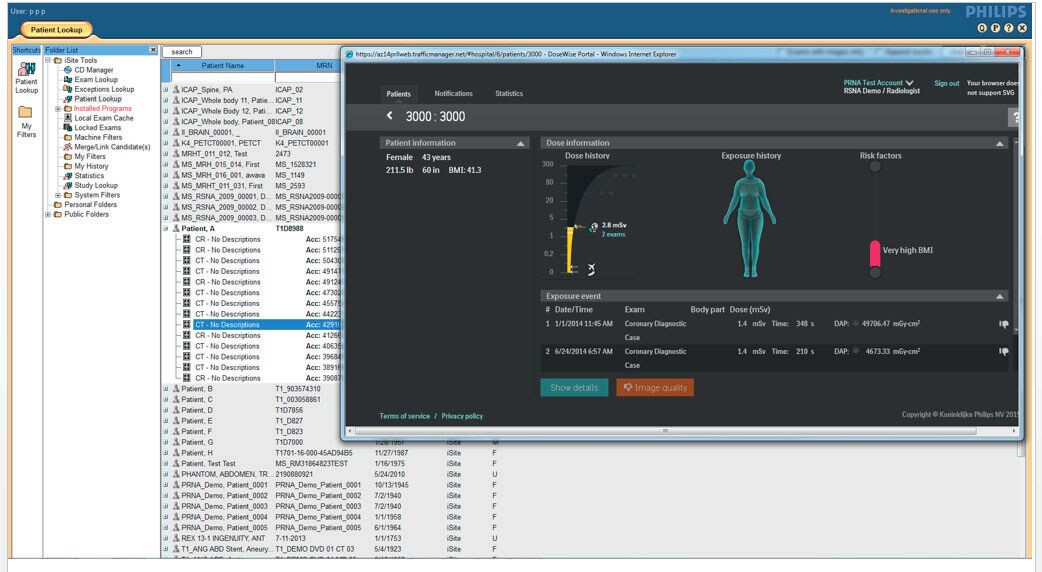Click the highlighted CT exam Acc: 4291 icon
Screen dimensions: 1042x572
[187, 325]
